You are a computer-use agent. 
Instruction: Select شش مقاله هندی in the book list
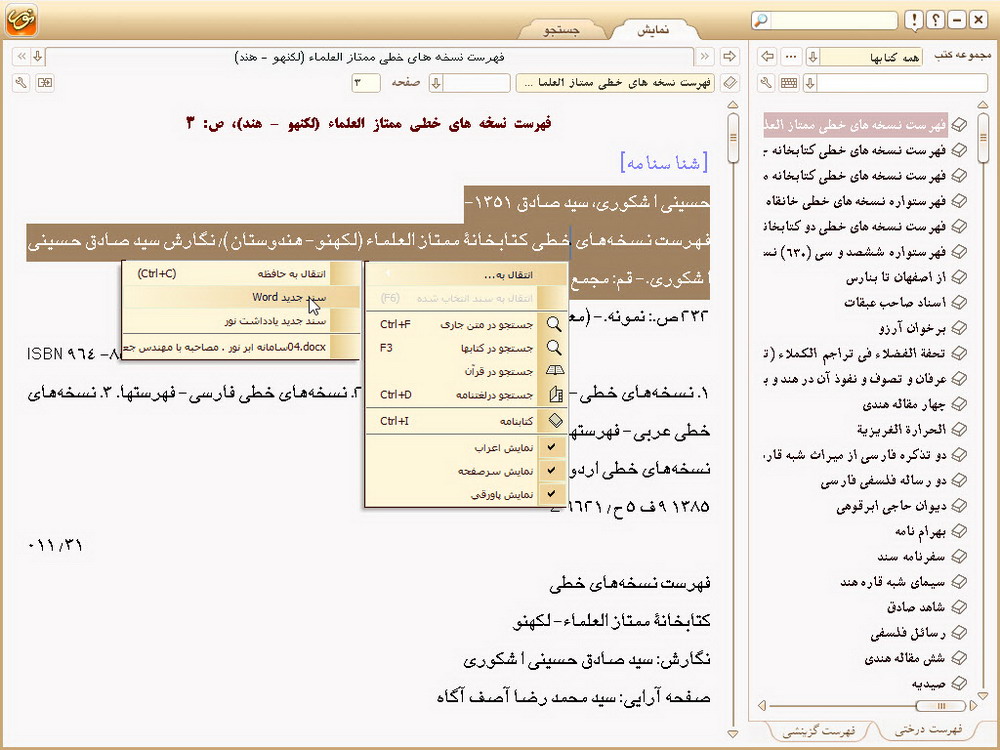coord(905,658)
